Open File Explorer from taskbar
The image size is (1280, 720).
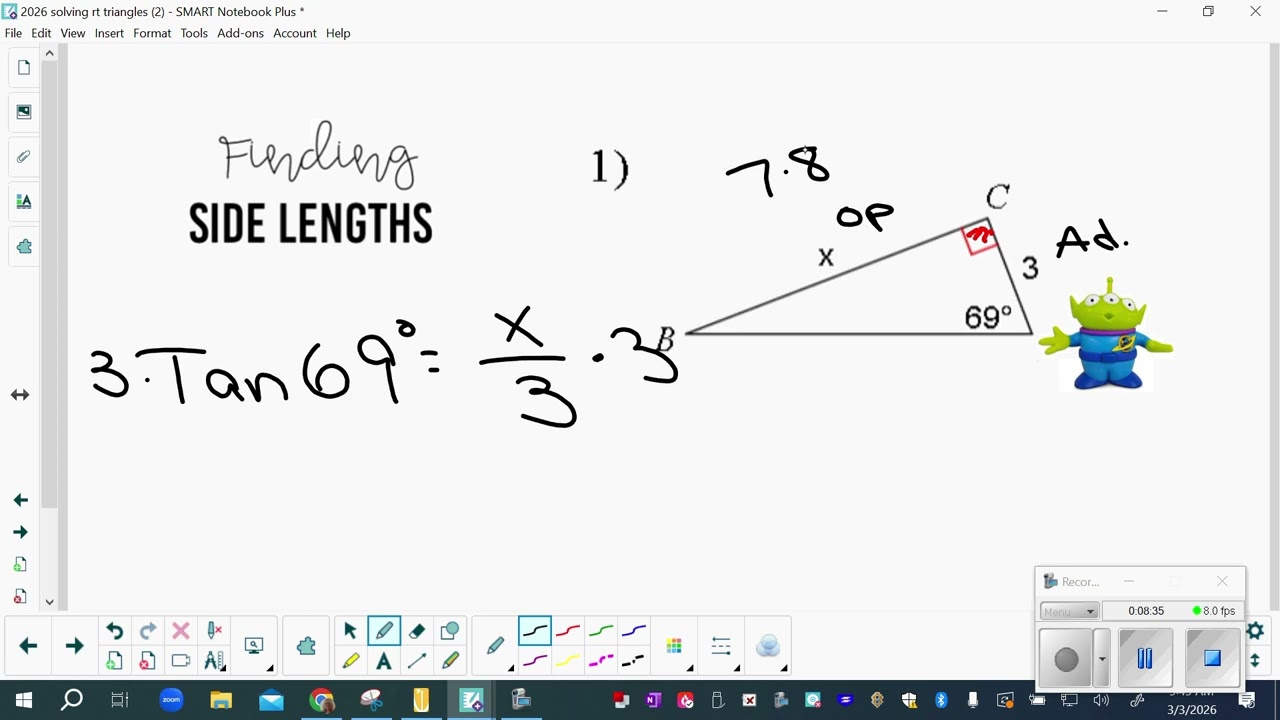(221, 700)
